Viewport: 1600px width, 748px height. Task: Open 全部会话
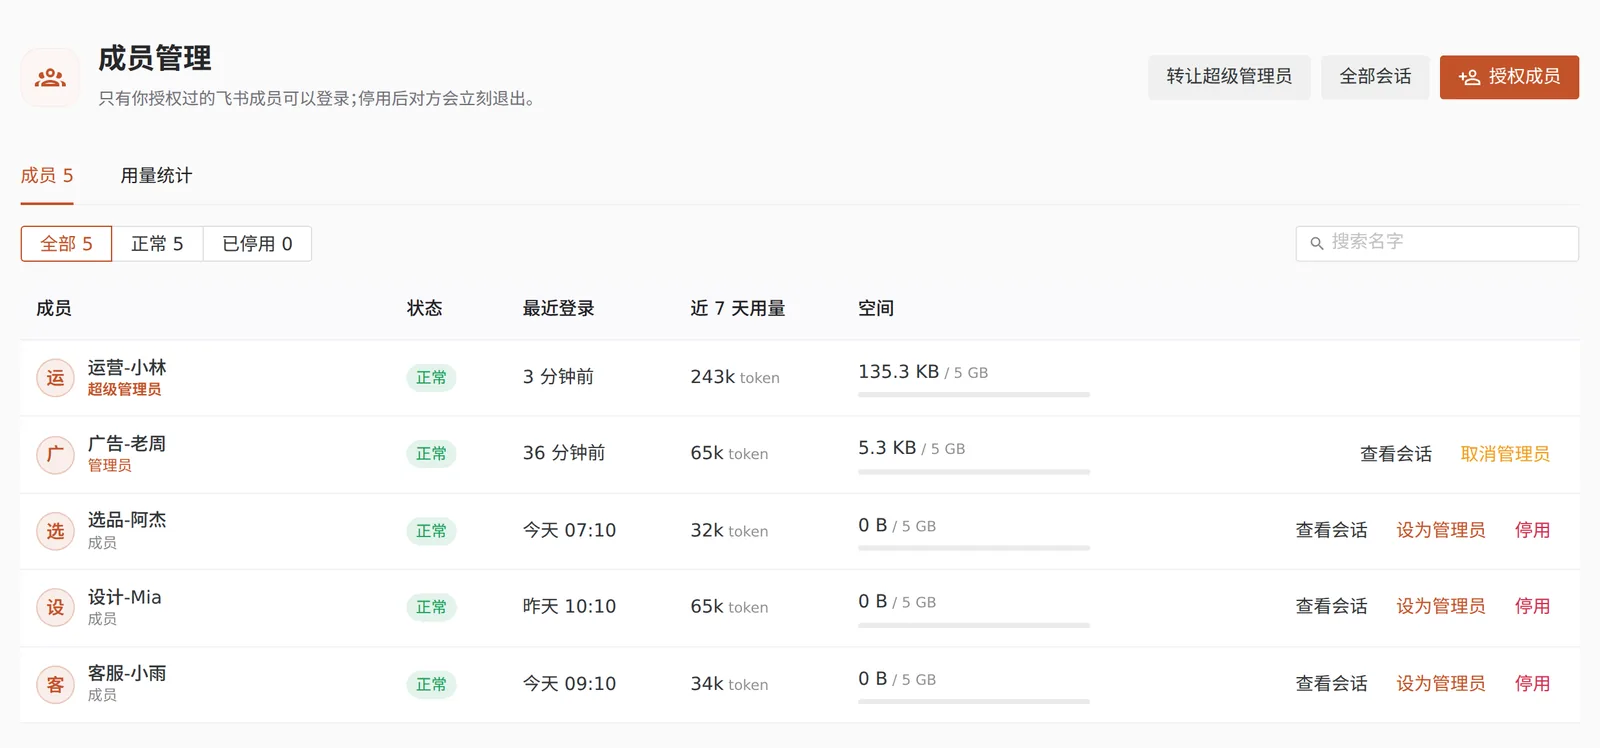[x=1375, y=77]
